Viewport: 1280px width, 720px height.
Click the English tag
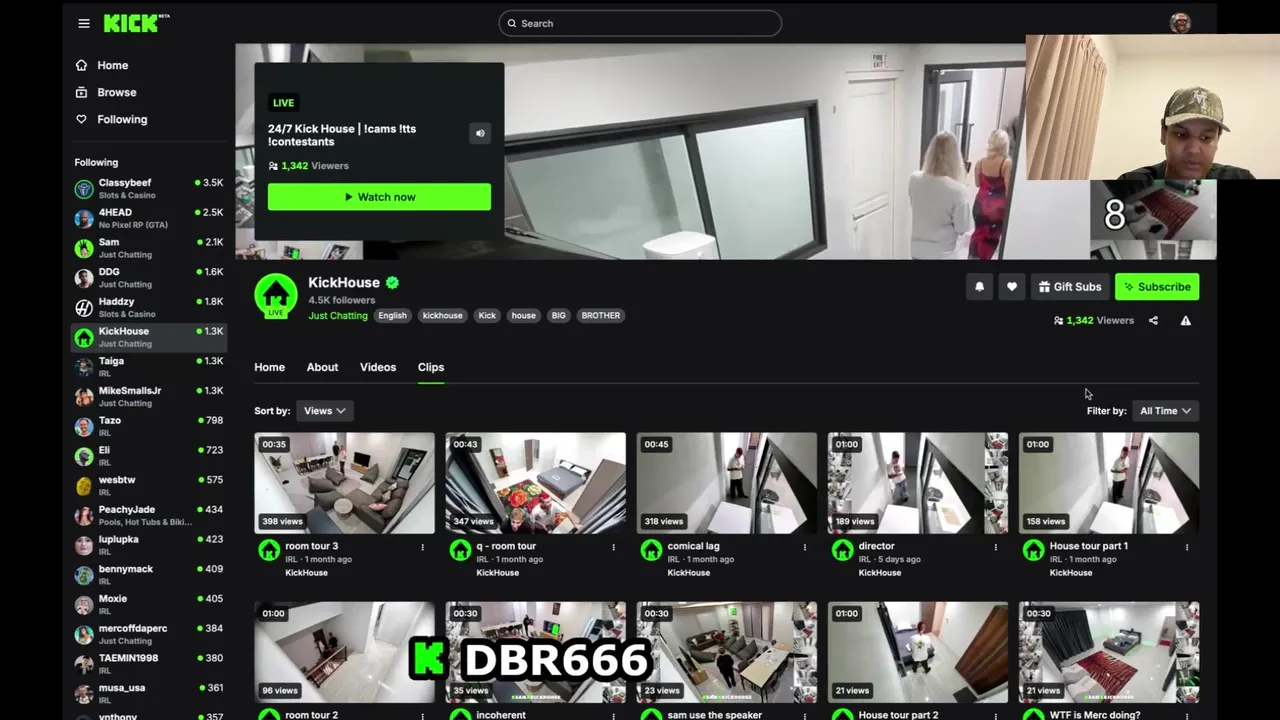click(392, 316)
